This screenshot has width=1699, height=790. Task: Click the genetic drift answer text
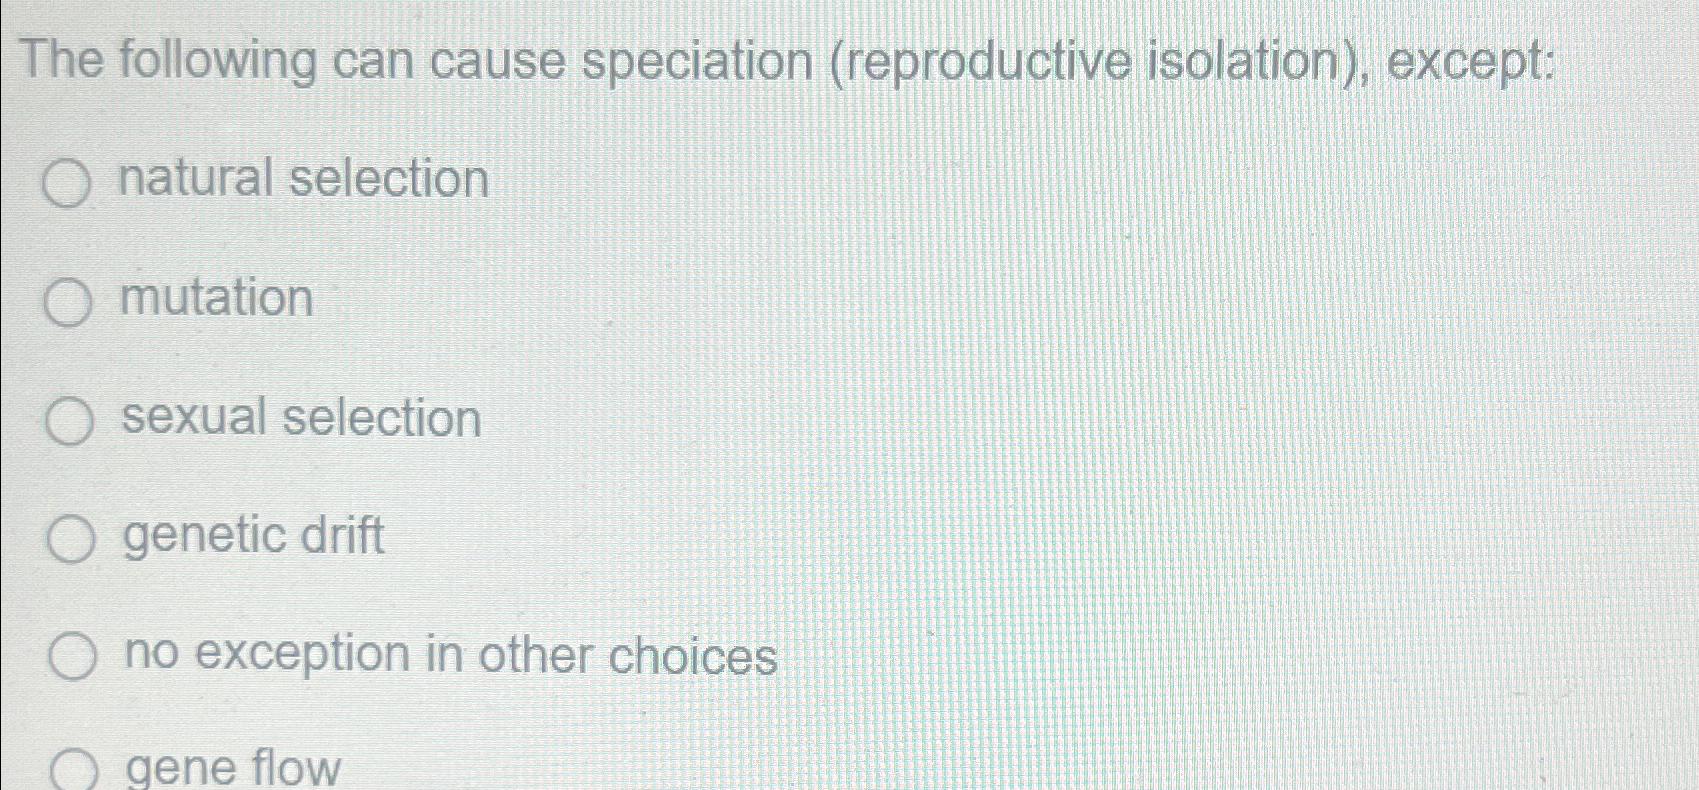click(x=253, y=537)
